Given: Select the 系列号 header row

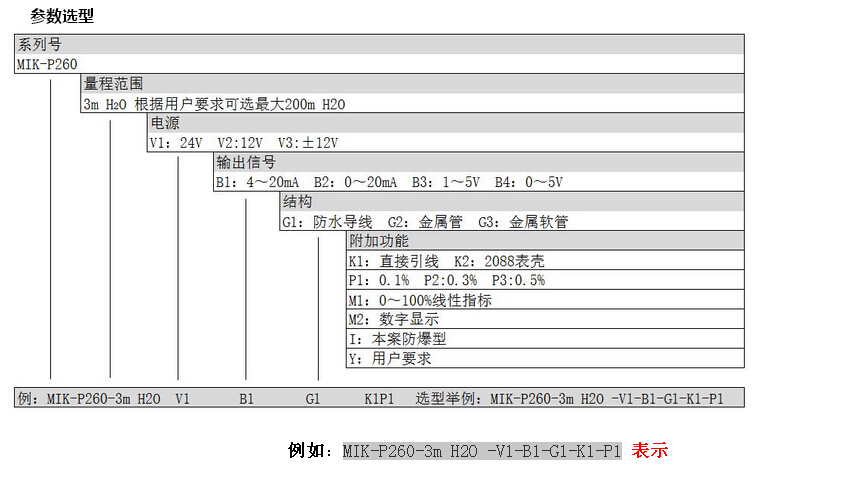Looking at the screenshot, I should click(x=380, y=45).
